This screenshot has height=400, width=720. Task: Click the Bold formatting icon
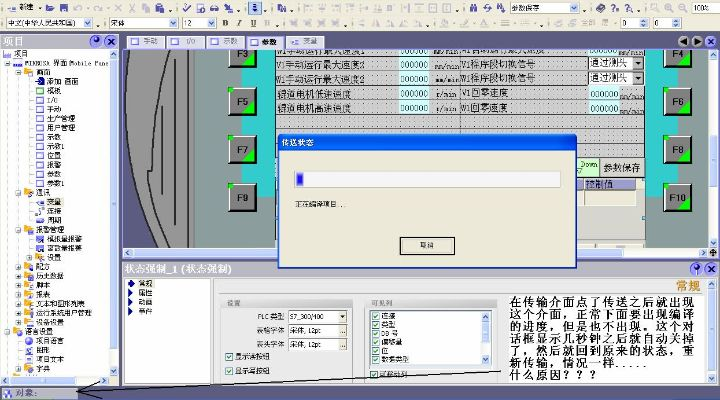226,22
